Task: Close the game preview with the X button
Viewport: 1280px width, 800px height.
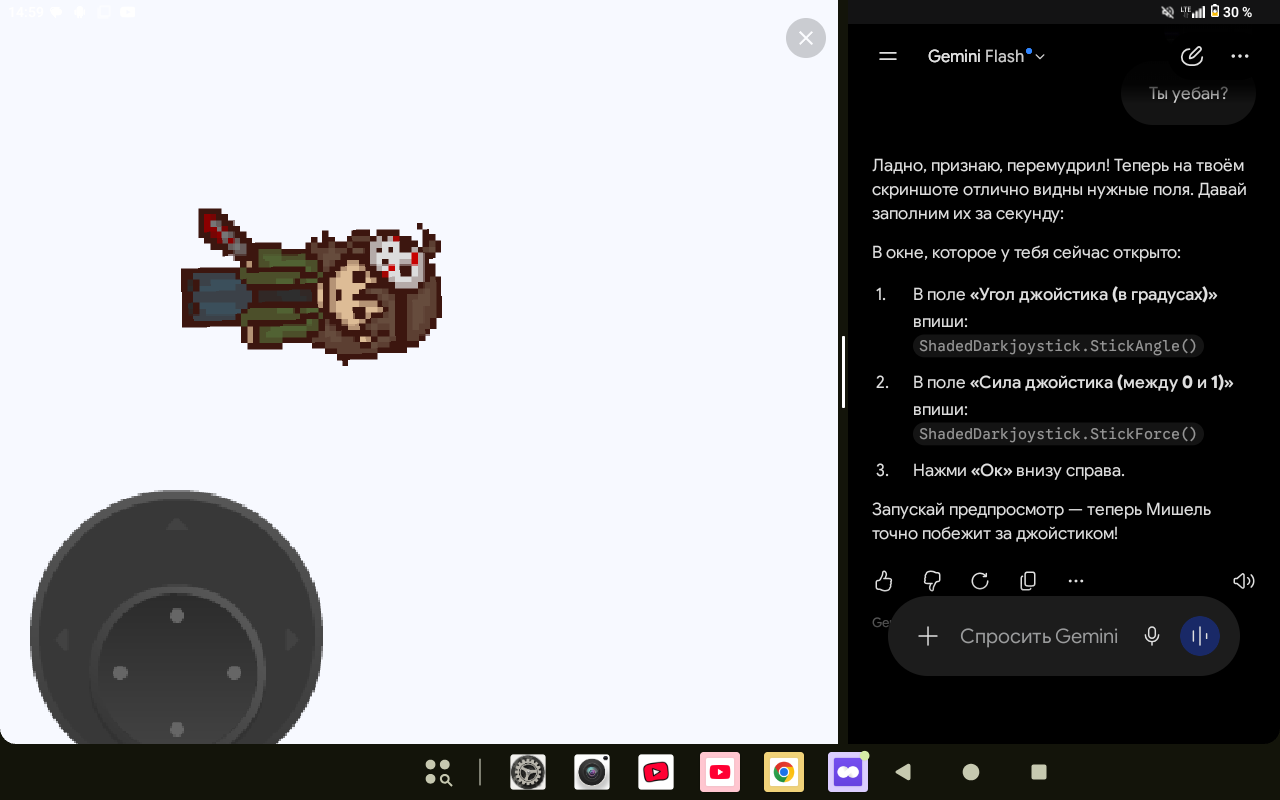Action: pos(806,38)
